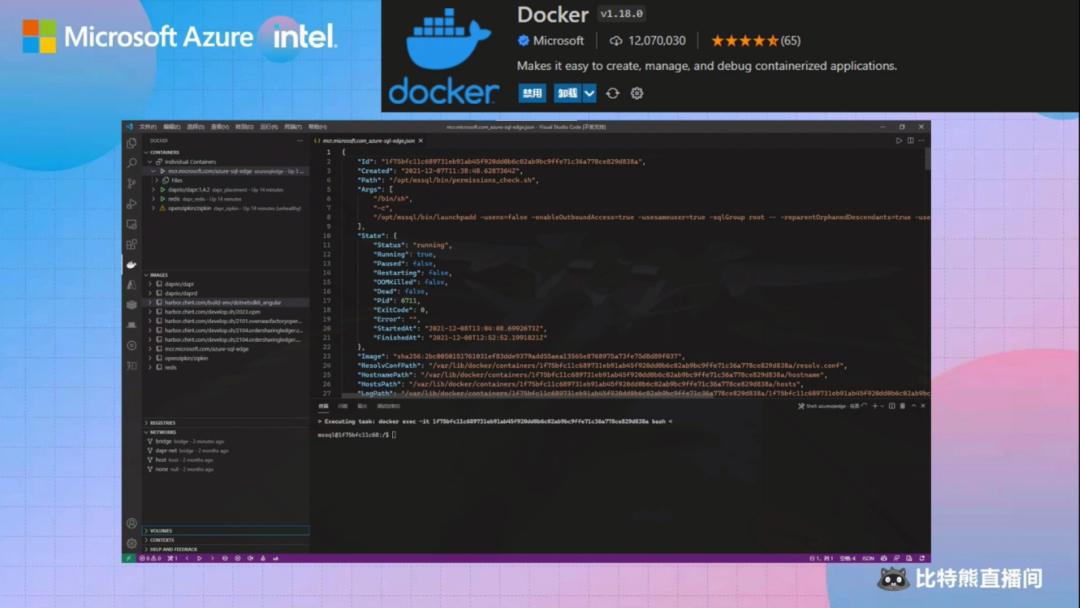Close the azure-sql-edge.json editor tab
The image size is (1080, 608).
(421, 140)
